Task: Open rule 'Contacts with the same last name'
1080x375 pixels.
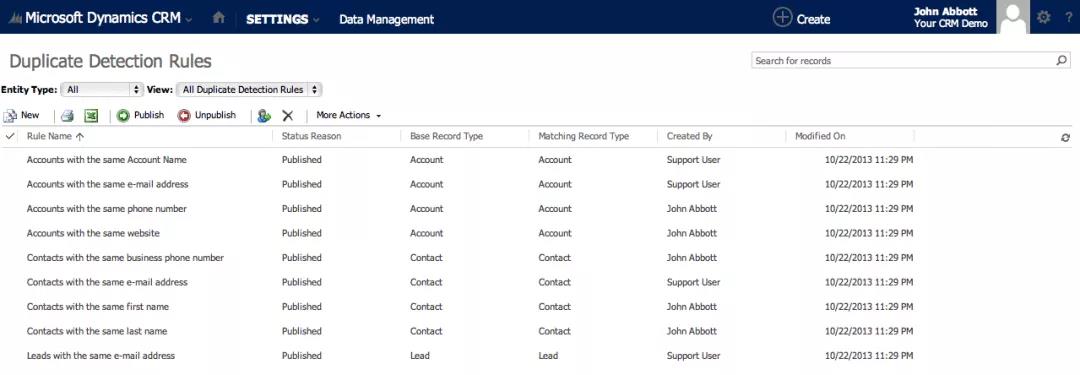Action: tap(97, 331)
